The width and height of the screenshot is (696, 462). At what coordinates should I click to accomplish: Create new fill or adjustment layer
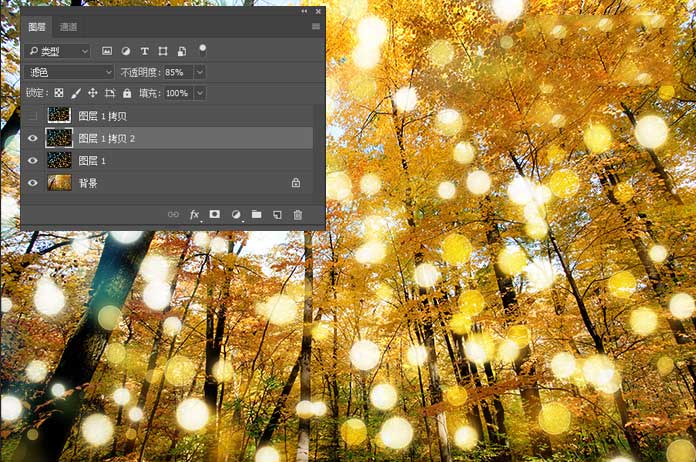click(236, 215)
